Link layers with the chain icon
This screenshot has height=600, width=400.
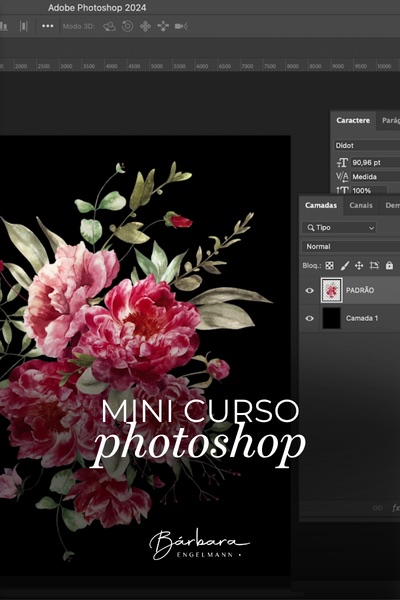377,508
